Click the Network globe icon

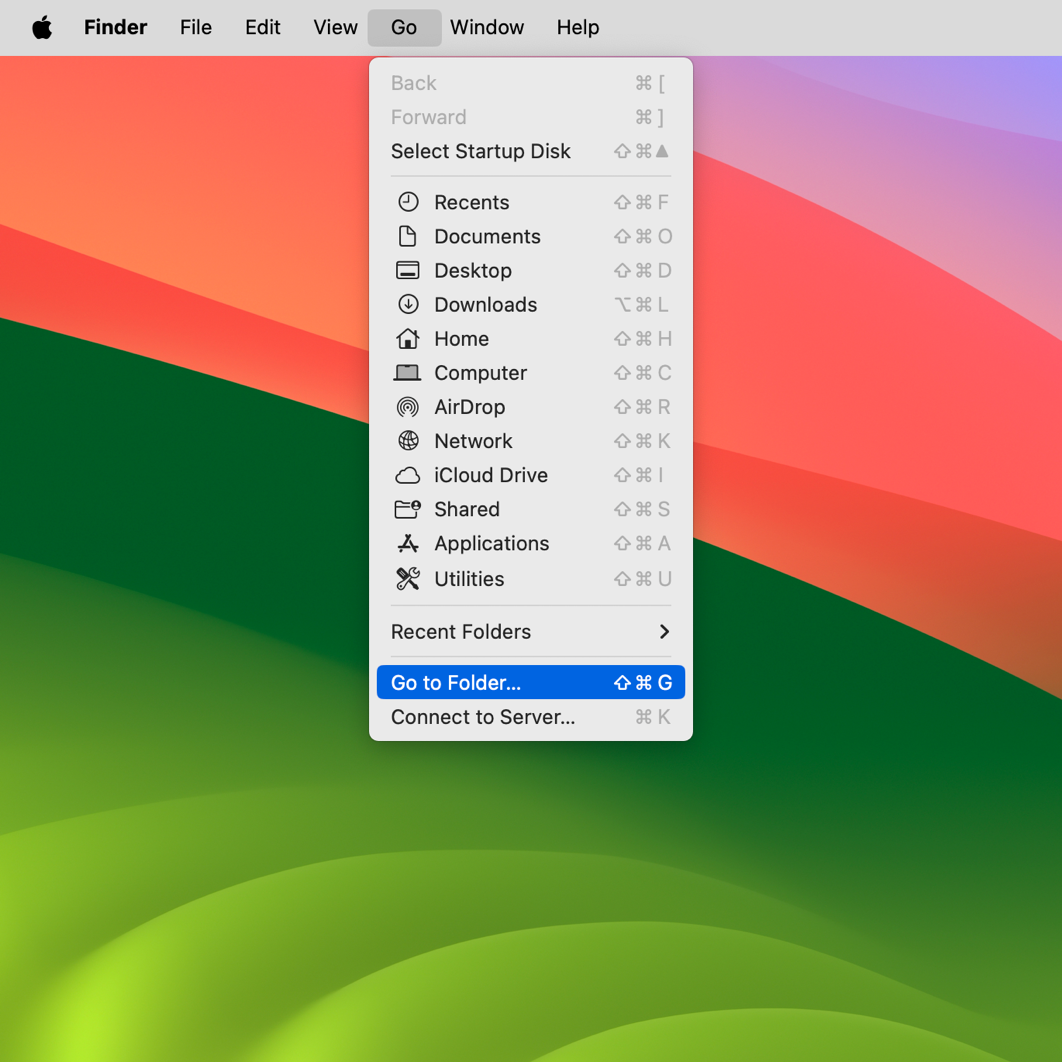tap(408, 441)
